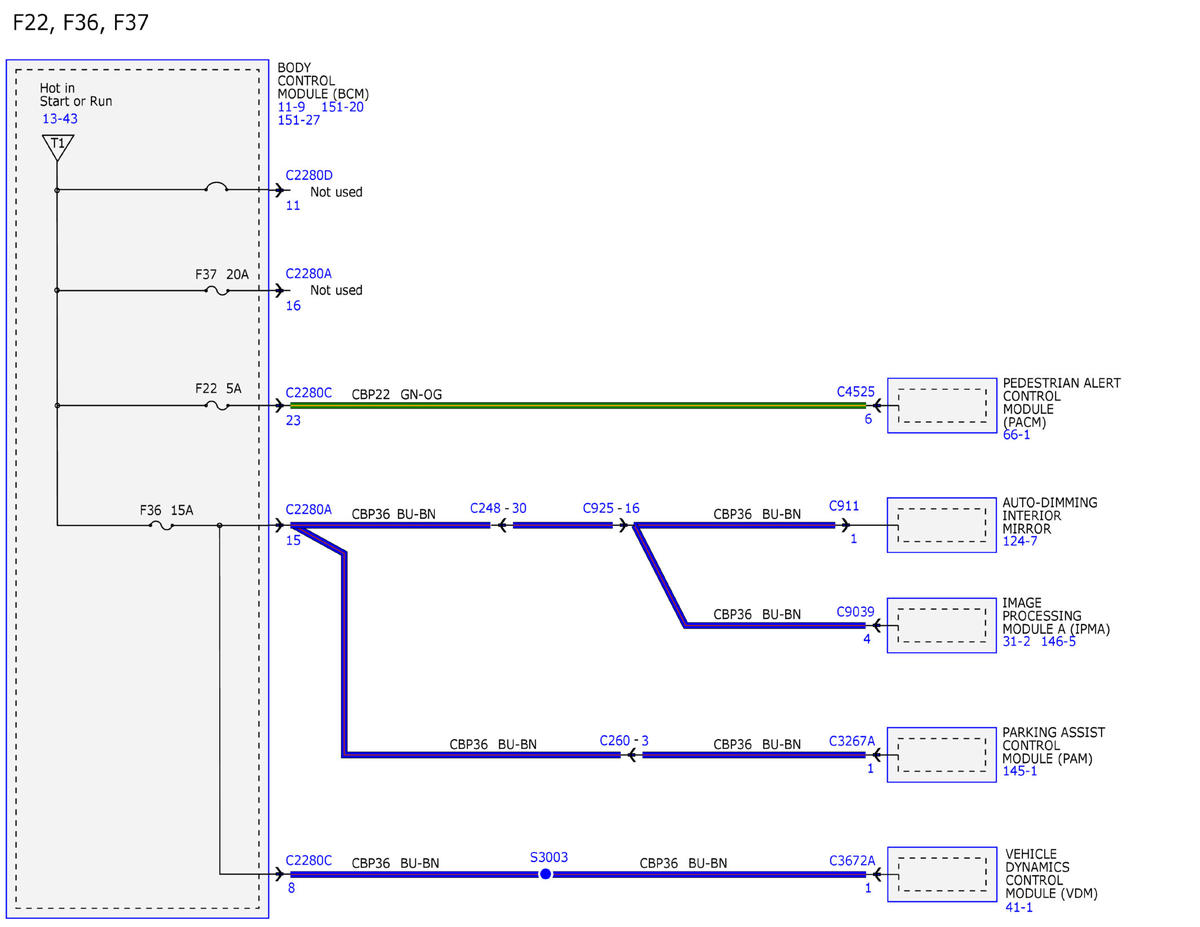Click the Pedestrian Alert Control Module box

coord(941,406)
